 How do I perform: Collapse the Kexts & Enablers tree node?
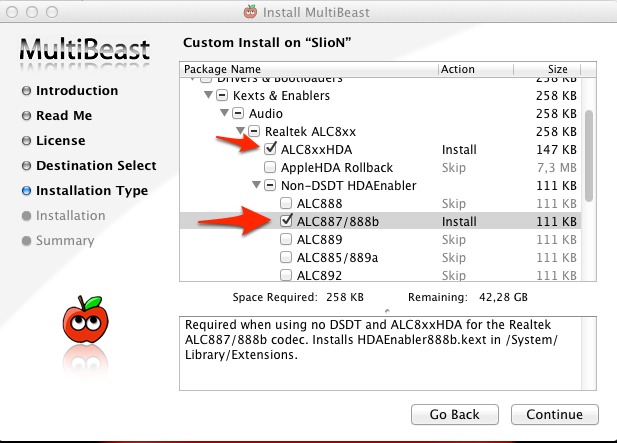tap(208, 95)
